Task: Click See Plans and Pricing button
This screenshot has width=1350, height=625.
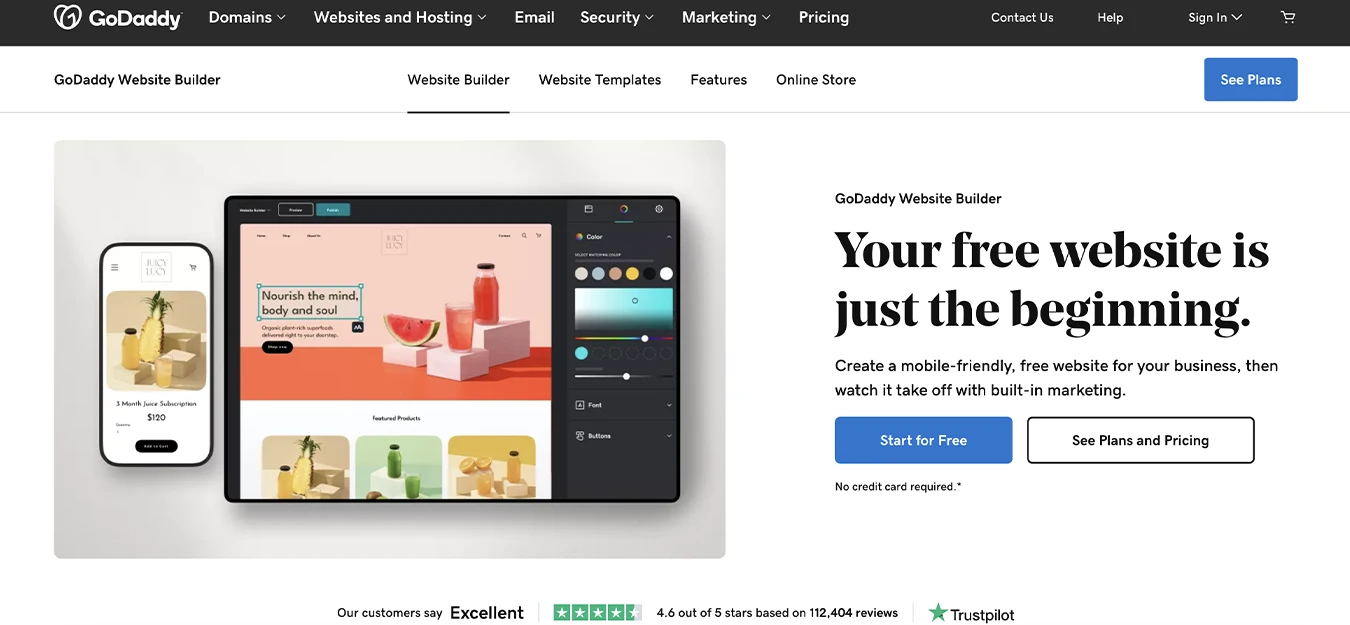Action: [x=1140, y=440]
